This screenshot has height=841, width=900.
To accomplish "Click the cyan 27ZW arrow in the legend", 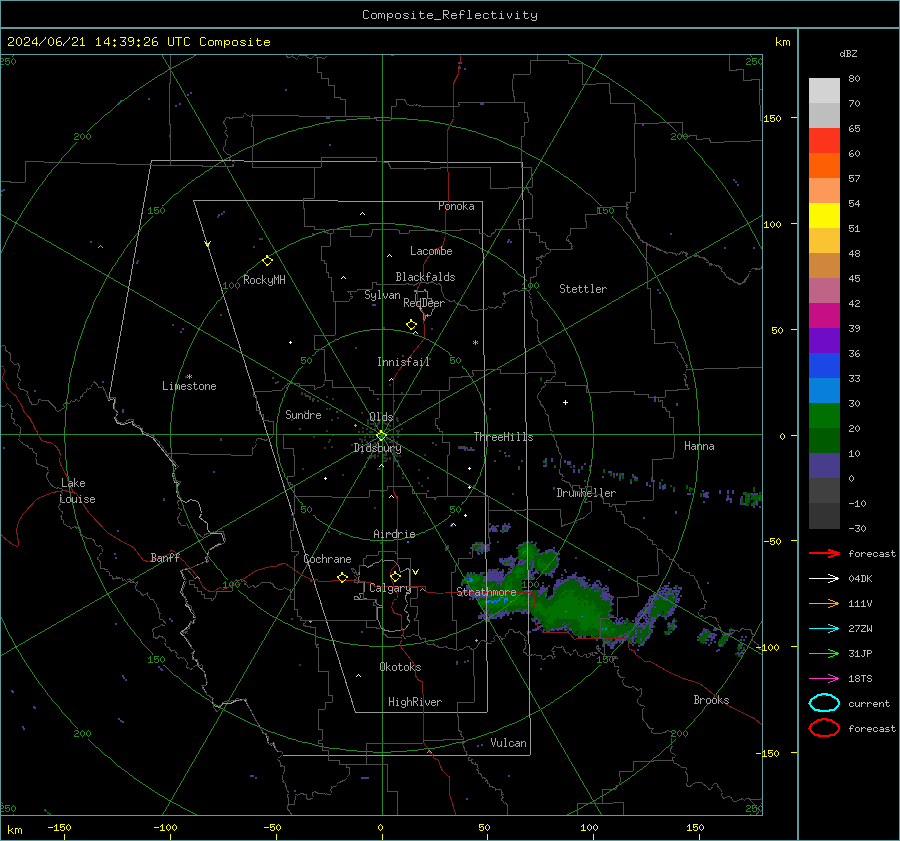I will (824, 629).
